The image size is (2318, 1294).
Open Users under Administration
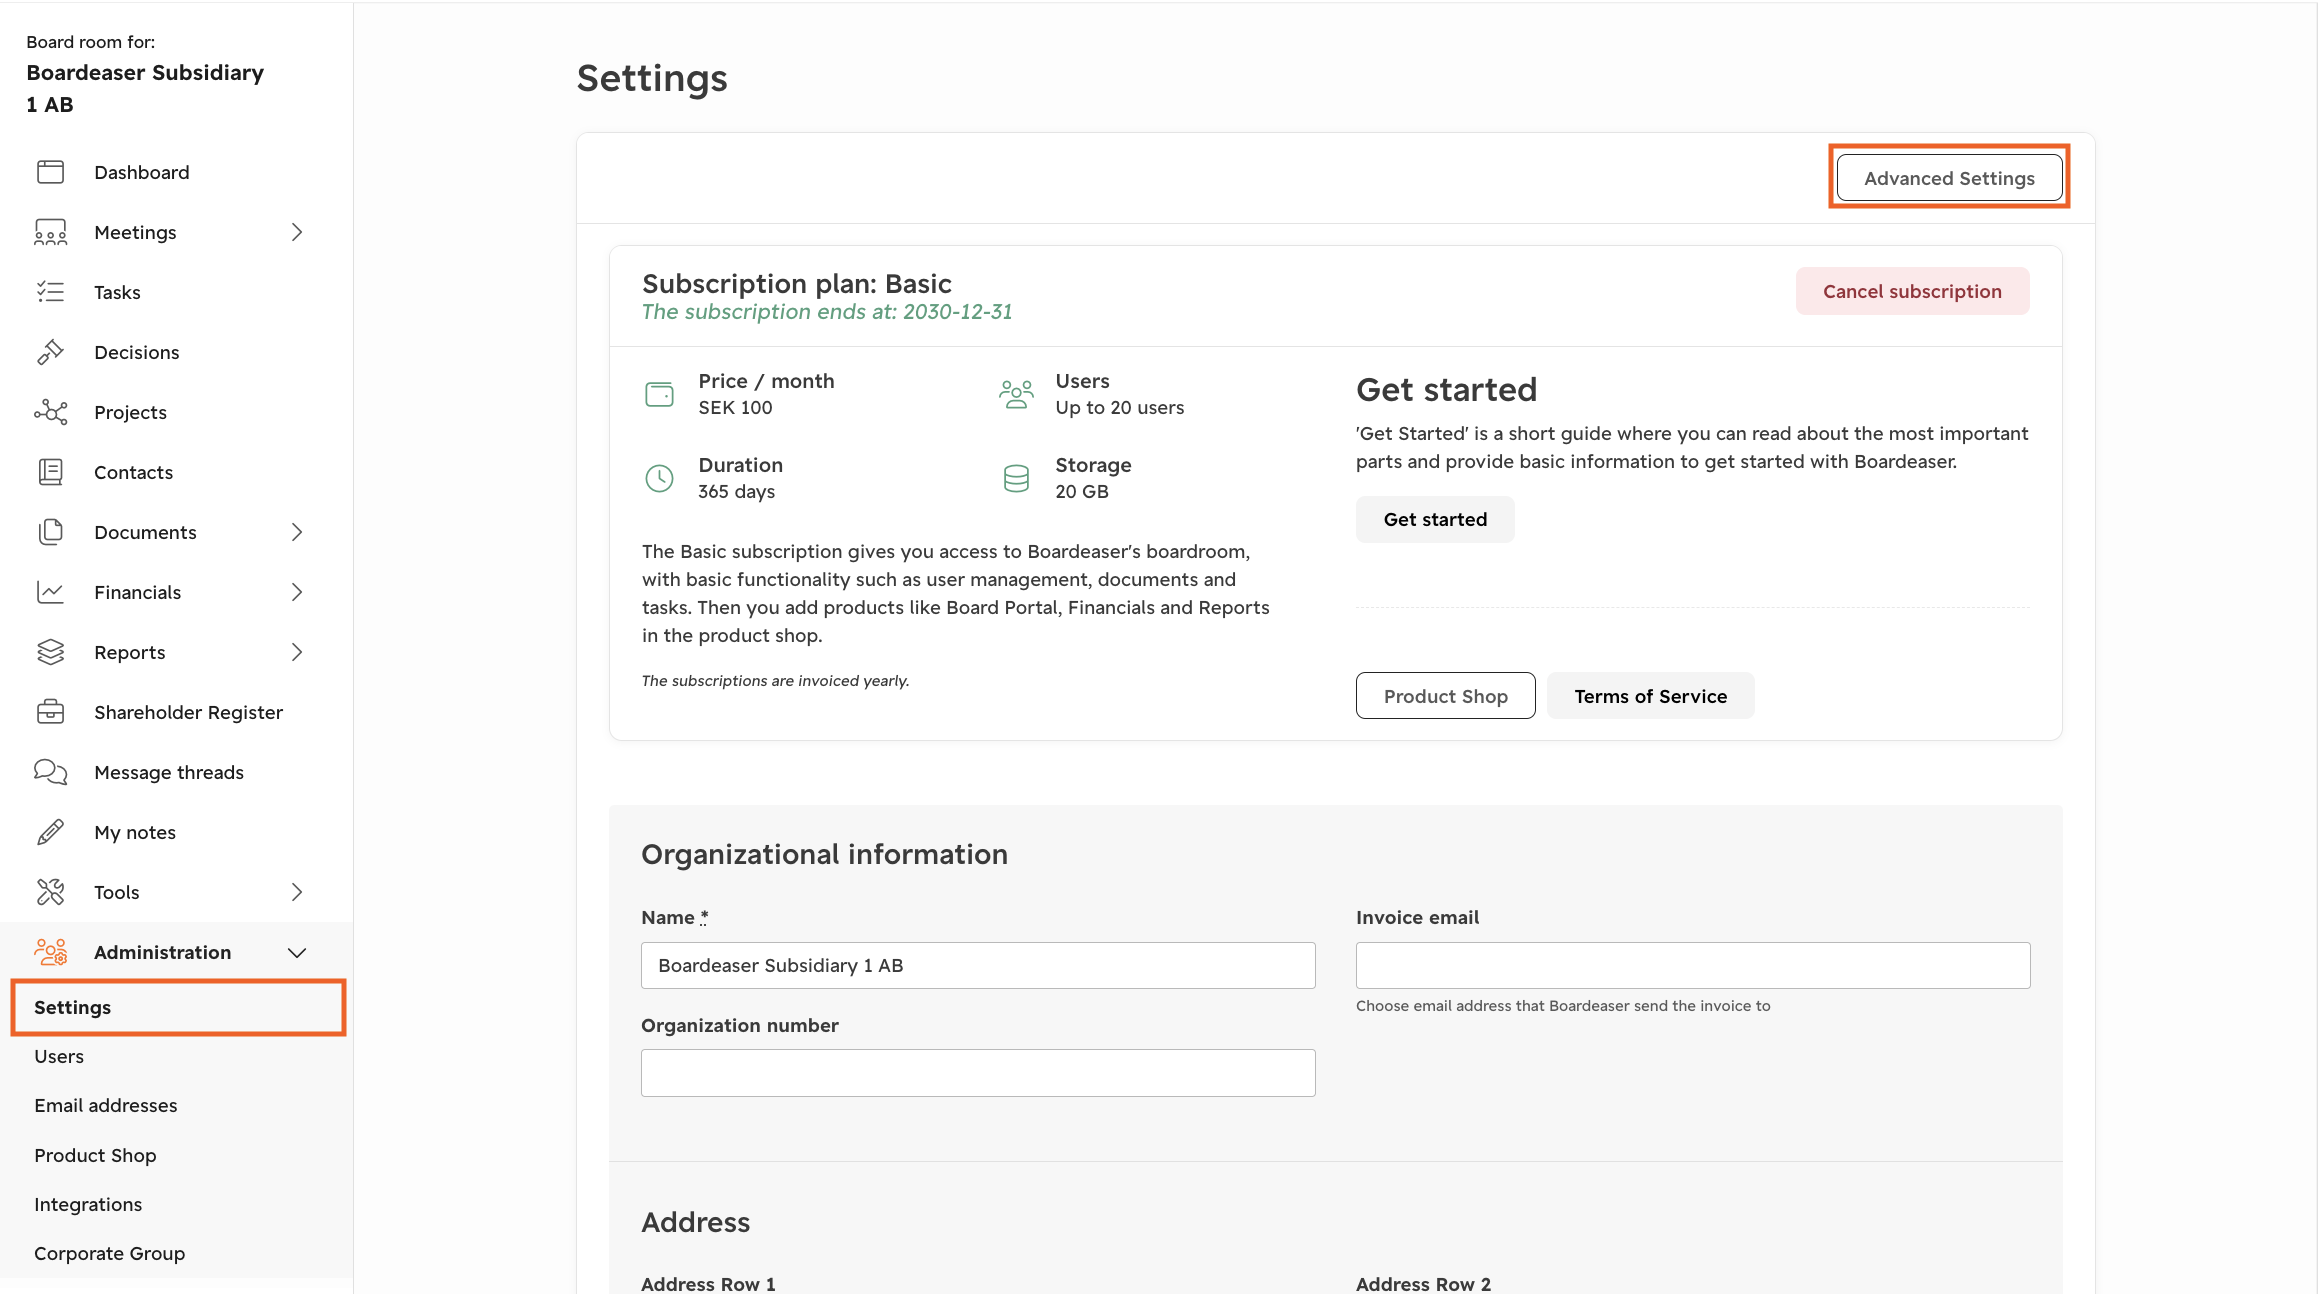pos(59,1056)
